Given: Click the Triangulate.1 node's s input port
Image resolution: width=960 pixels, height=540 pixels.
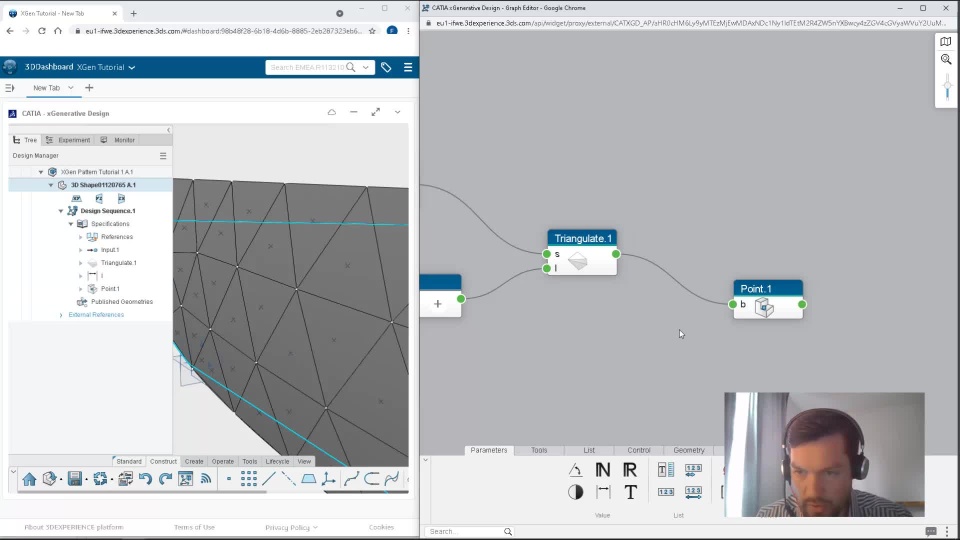Looking at the screenshot, I should pyautogui.click(x=547, y=254).
